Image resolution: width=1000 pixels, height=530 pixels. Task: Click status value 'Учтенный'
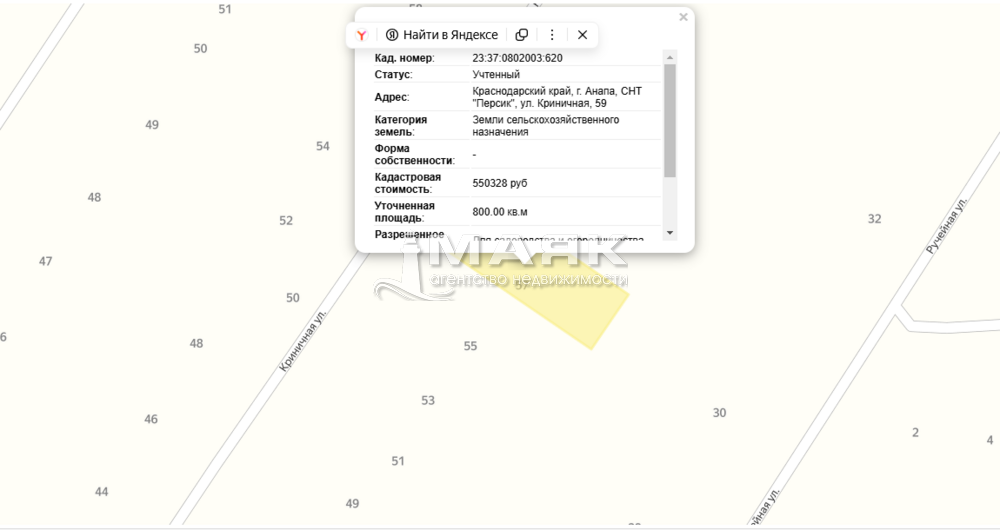coord(496,75)
